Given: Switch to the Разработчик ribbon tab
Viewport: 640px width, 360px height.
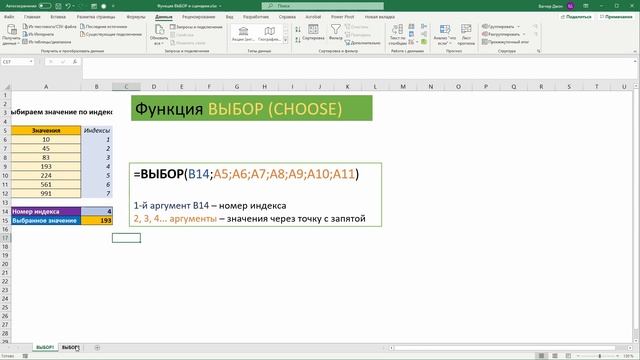Looking at the screenshot, I should (256, 17).
